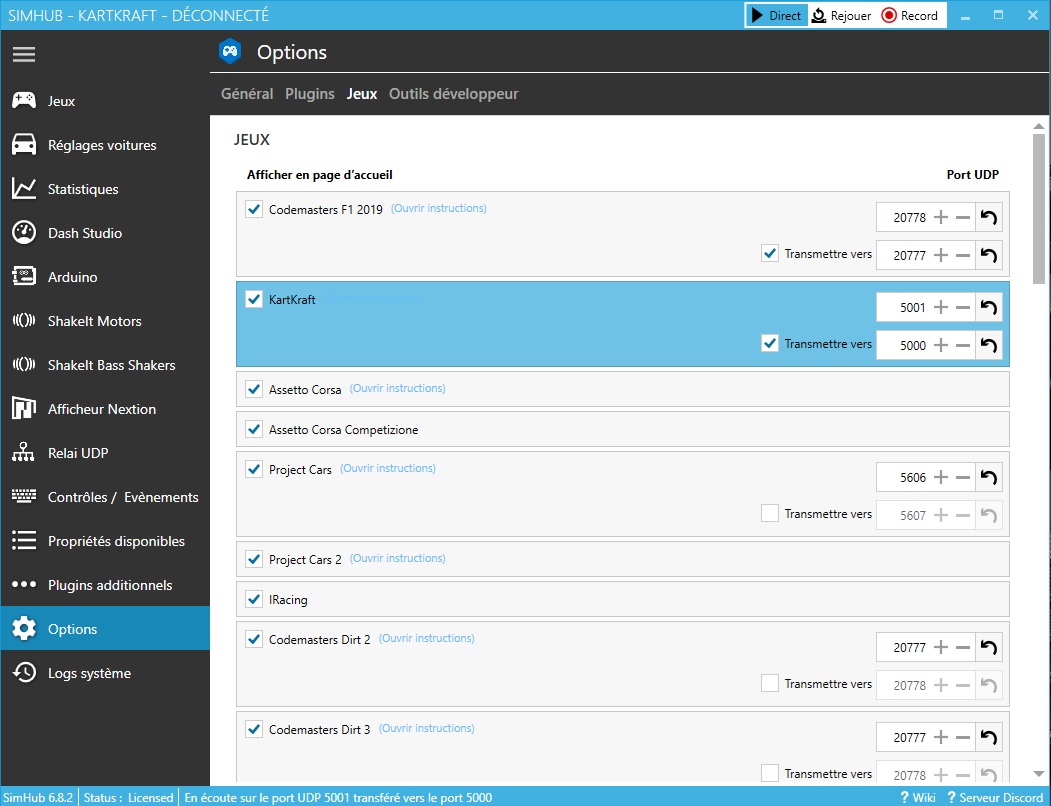
Task: Reset KartKraft forward port 5000
Action: 989,345
